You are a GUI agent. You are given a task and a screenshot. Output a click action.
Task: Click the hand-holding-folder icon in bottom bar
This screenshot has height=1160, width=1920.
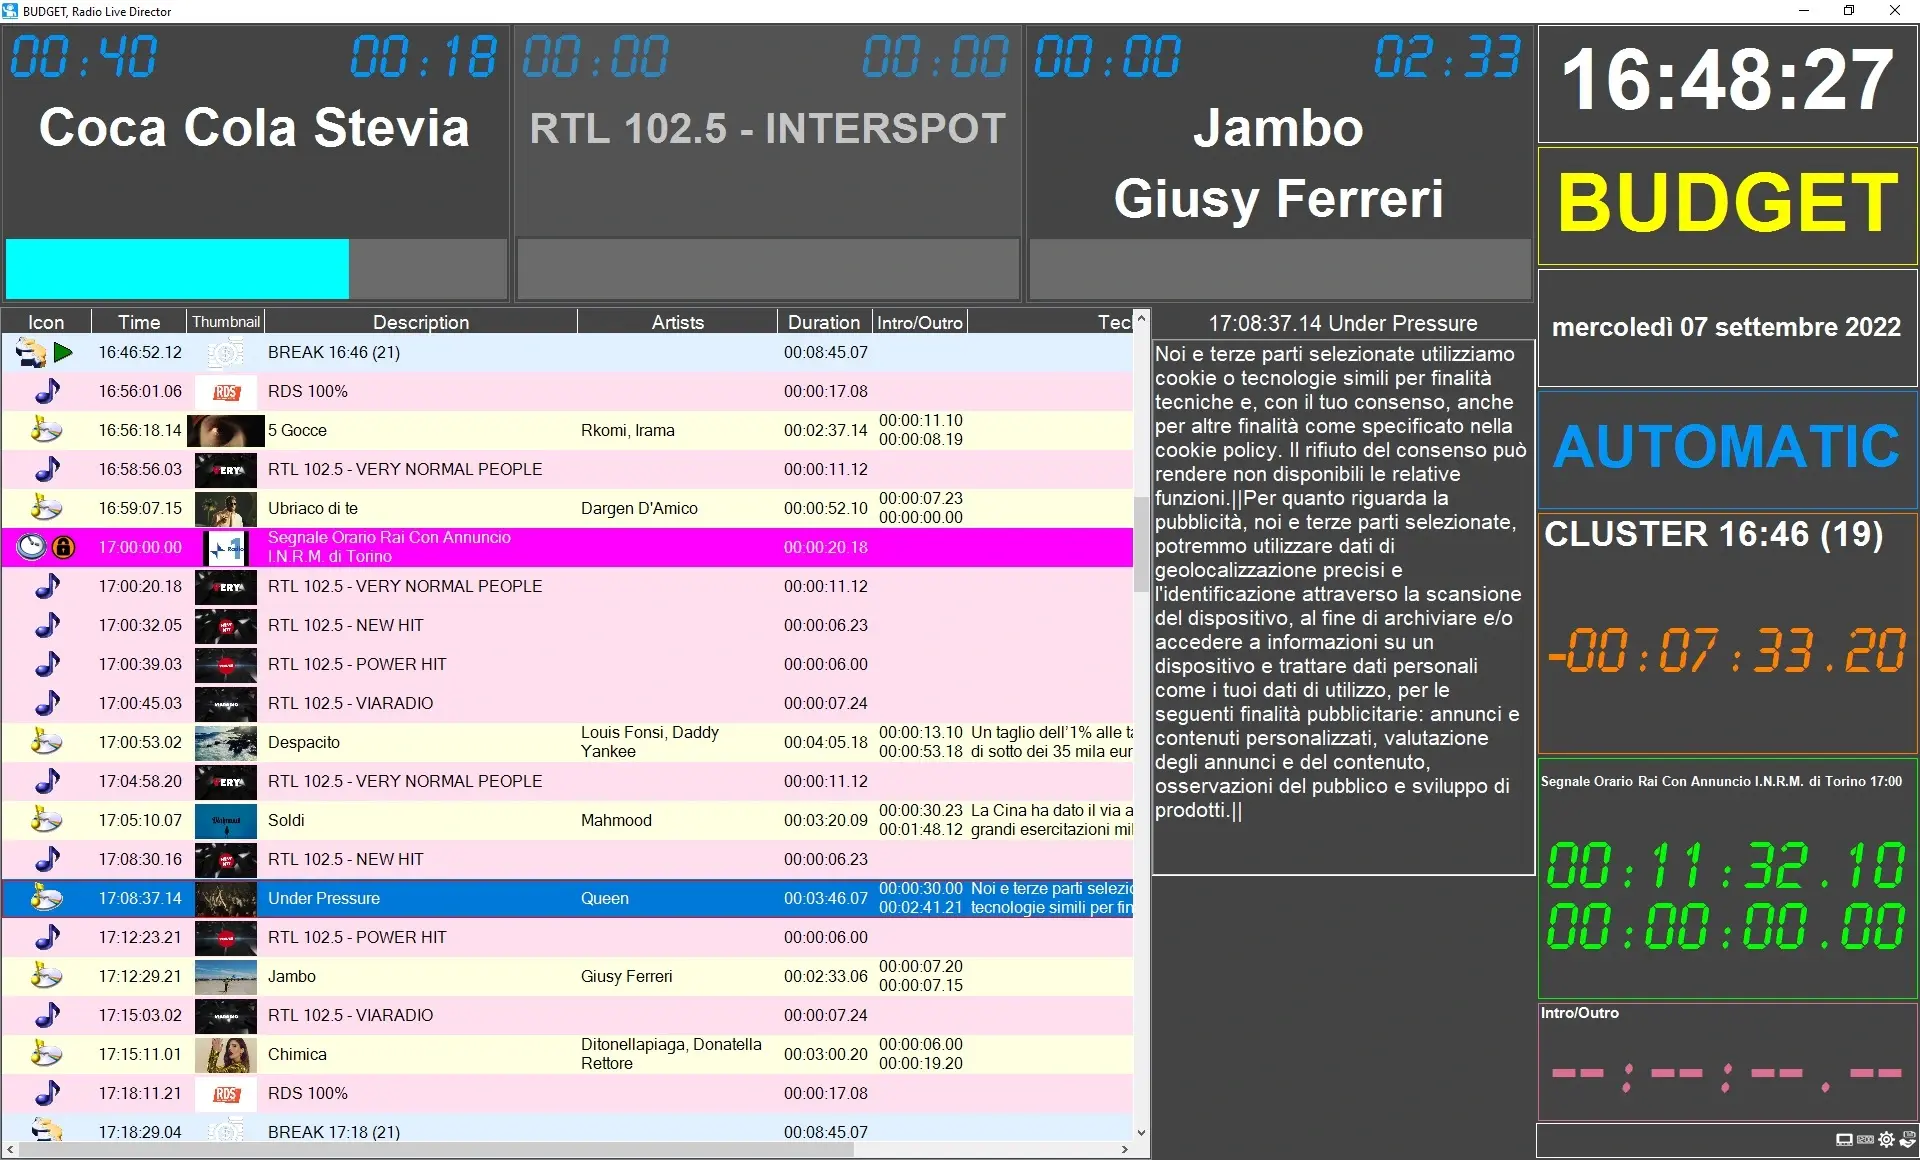click(1907, 1139)
